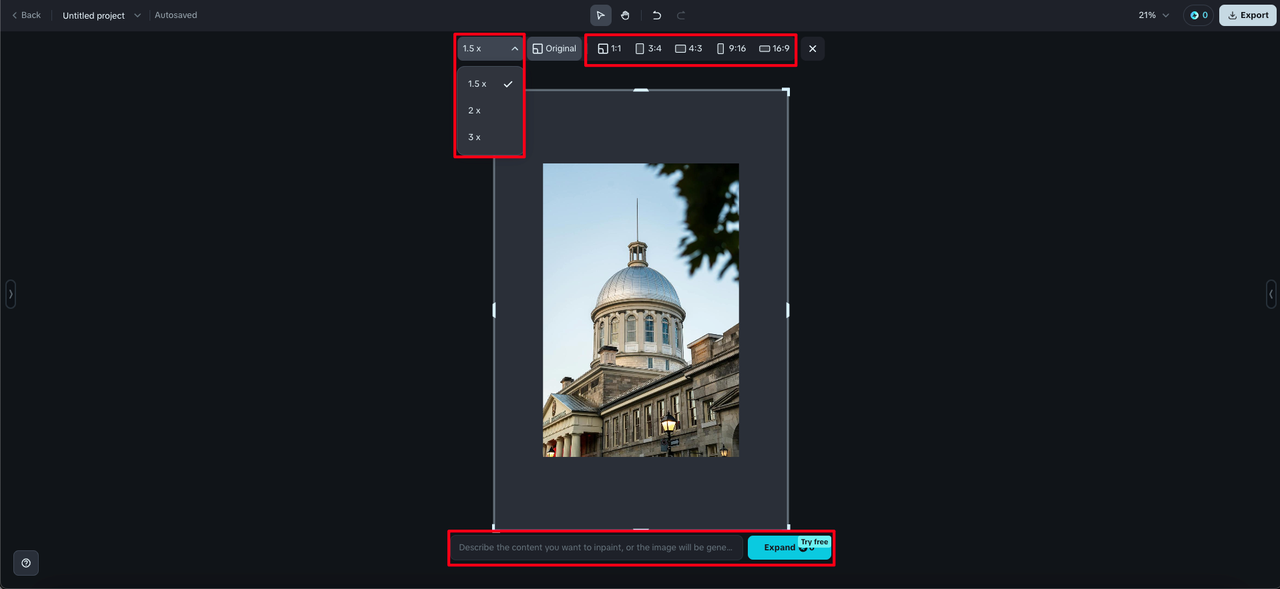Start generation with the Expand button
Screen dimensions: 1280x589
[789, 547]
